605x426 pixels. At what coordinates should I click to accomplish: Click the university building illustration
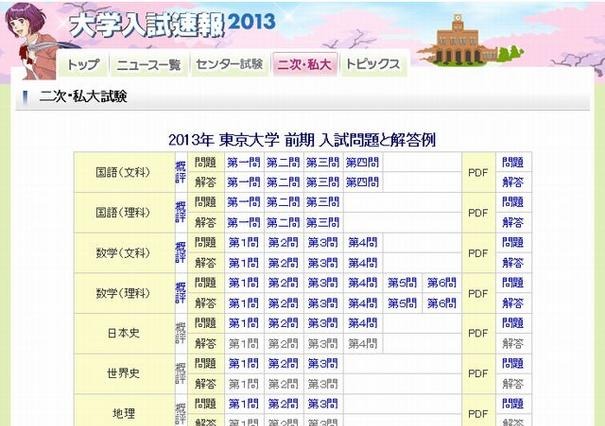pyautogui.click(x=470, y=41)
